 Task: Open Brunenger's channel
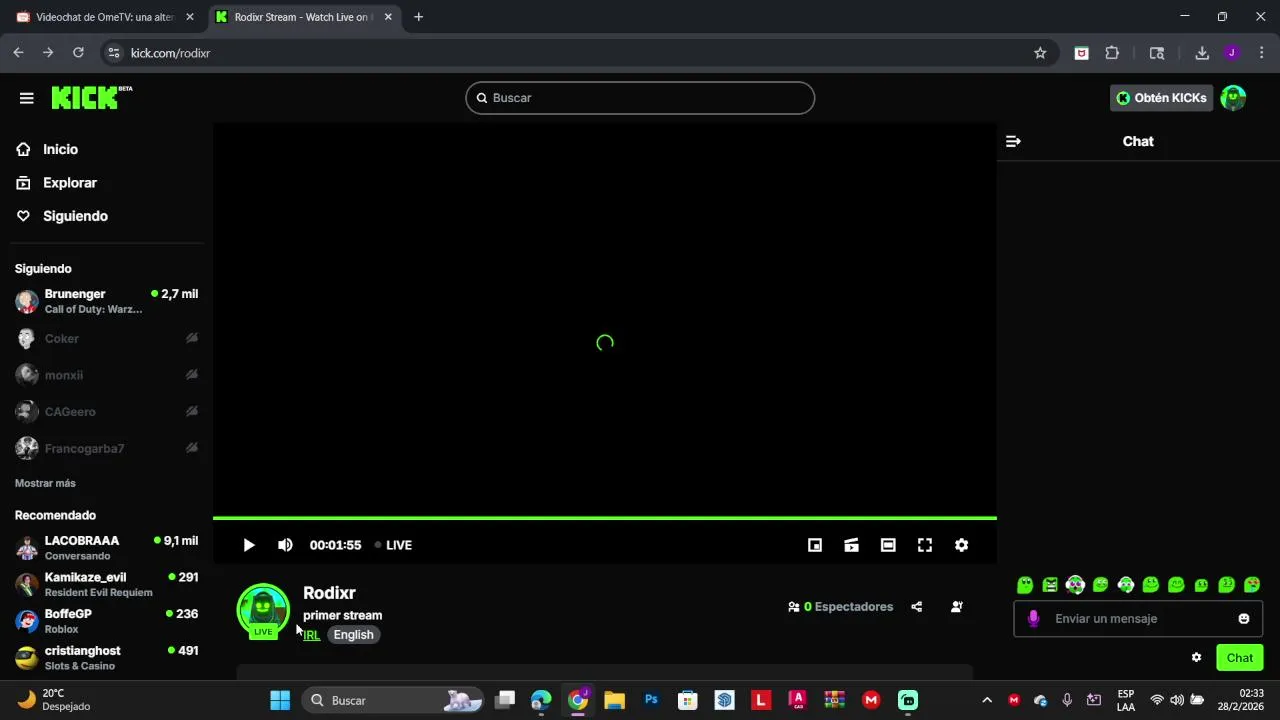tap(106, 301)
